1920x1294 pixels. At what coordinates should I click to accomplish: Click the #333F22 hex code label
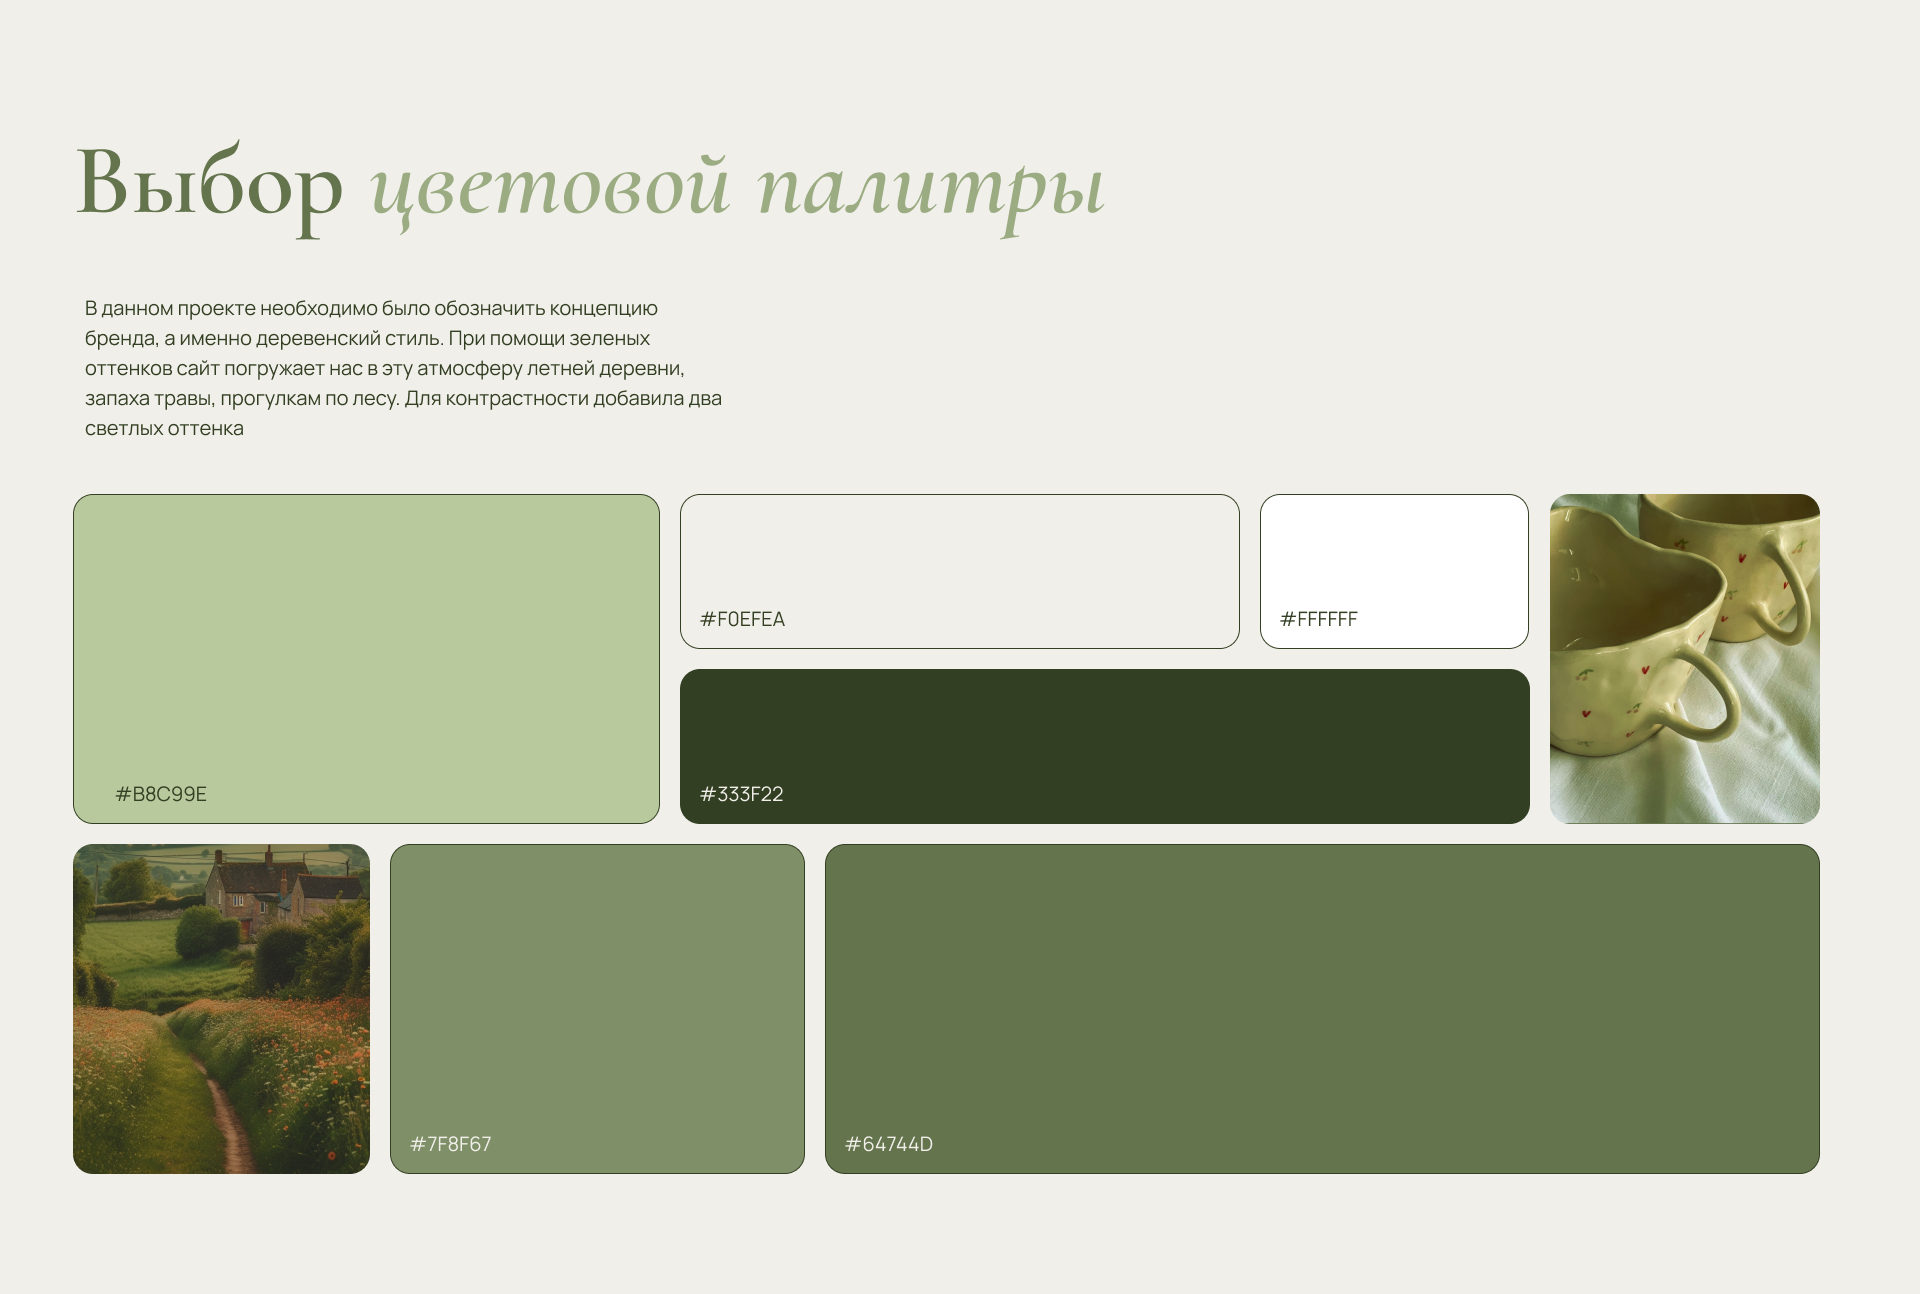point(741,794)
